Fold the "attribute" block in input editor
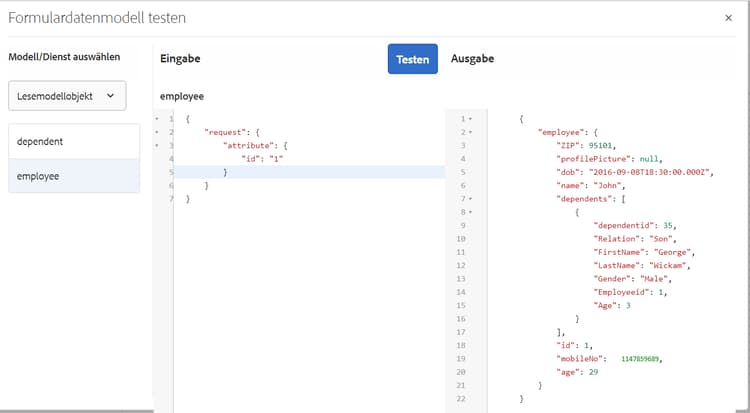This screenshot has height=413, width=750. (156, 146)
